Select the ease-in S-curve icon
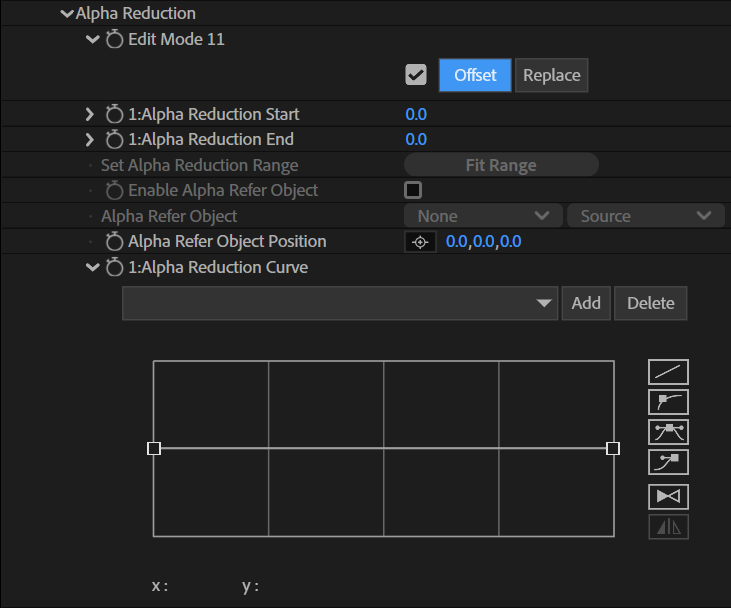The height and width of the screenshot is (608, 731). tap(668, 462)
